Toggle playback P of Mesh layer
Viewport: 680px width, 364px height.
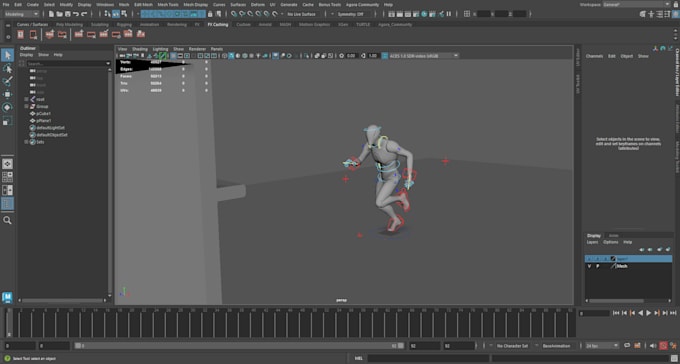[x=598, y=266]
